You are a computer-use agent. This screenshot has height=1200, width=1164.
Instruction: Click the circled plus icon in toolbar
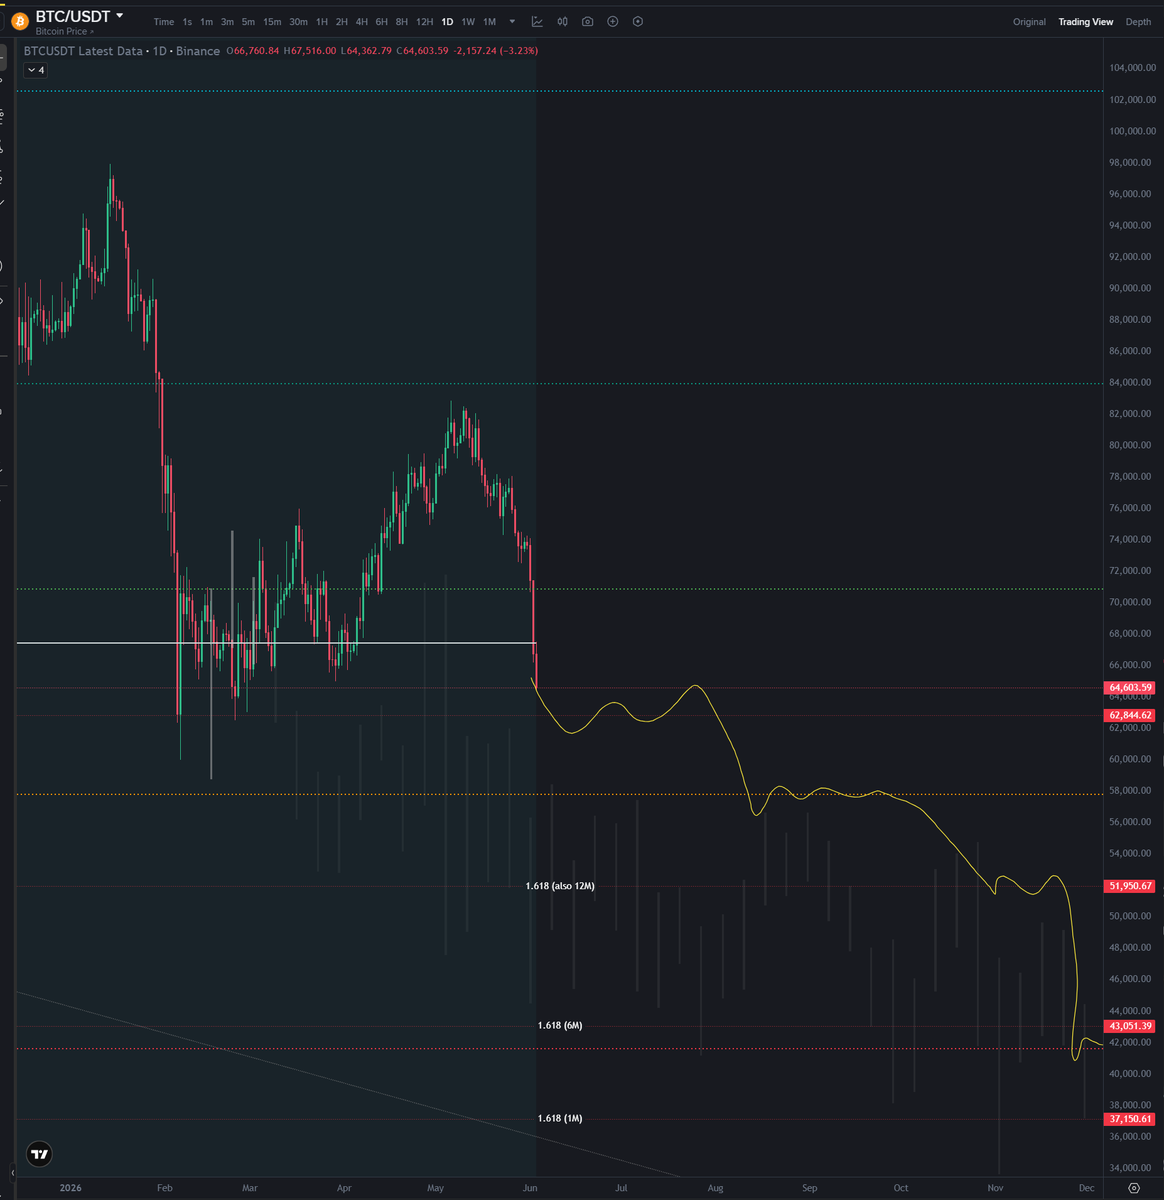click(613, 21)
